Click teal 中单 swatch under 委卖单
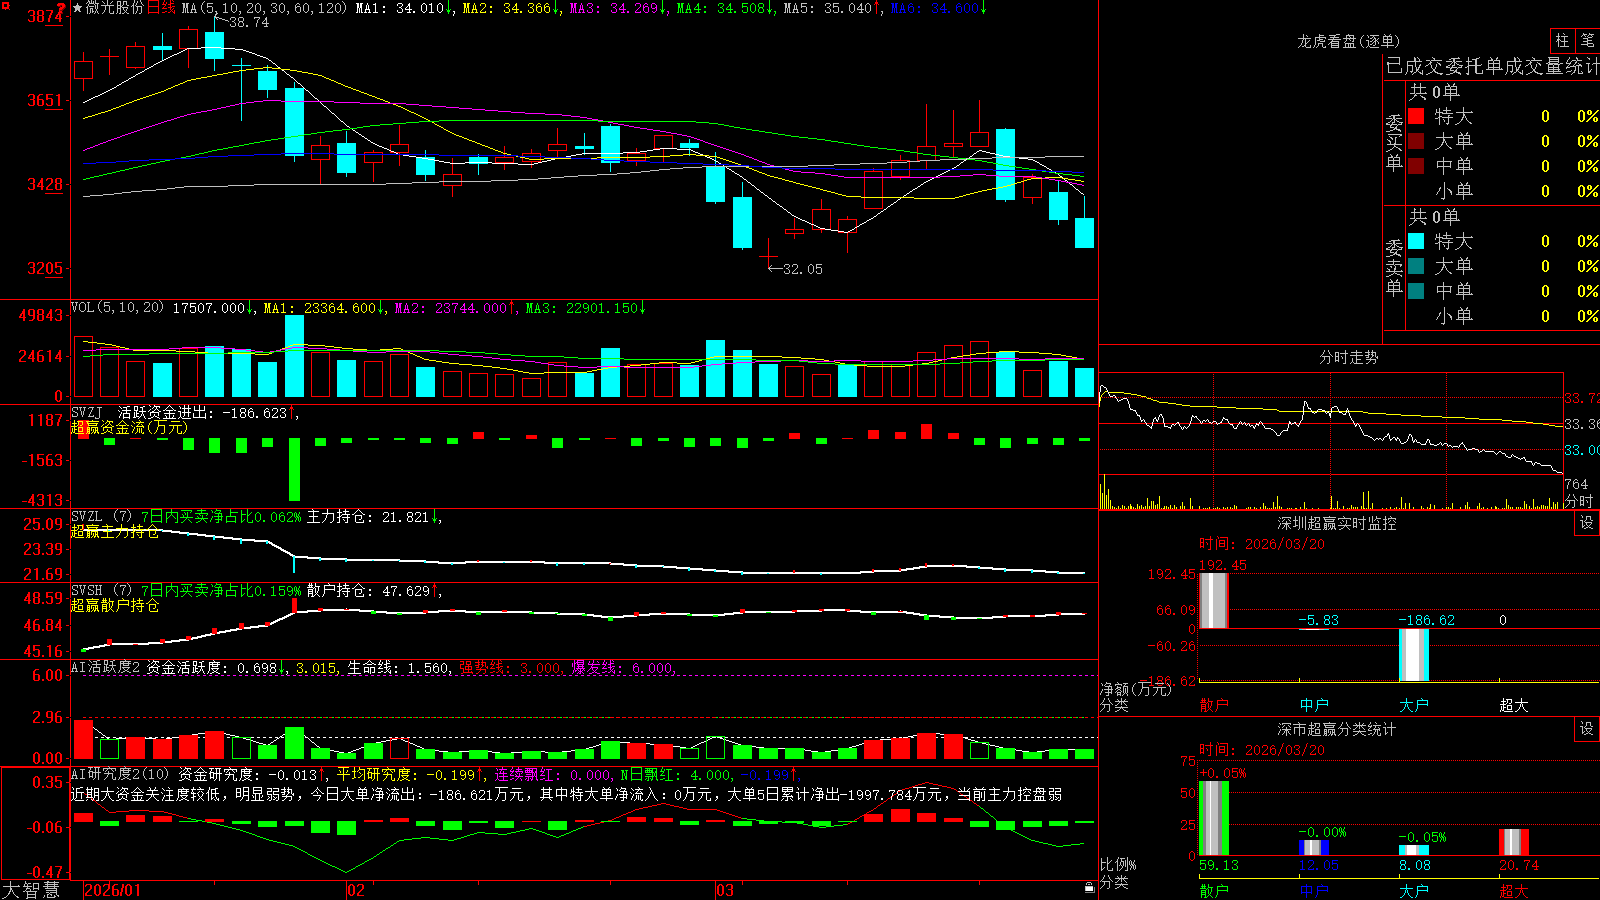 1416,291
